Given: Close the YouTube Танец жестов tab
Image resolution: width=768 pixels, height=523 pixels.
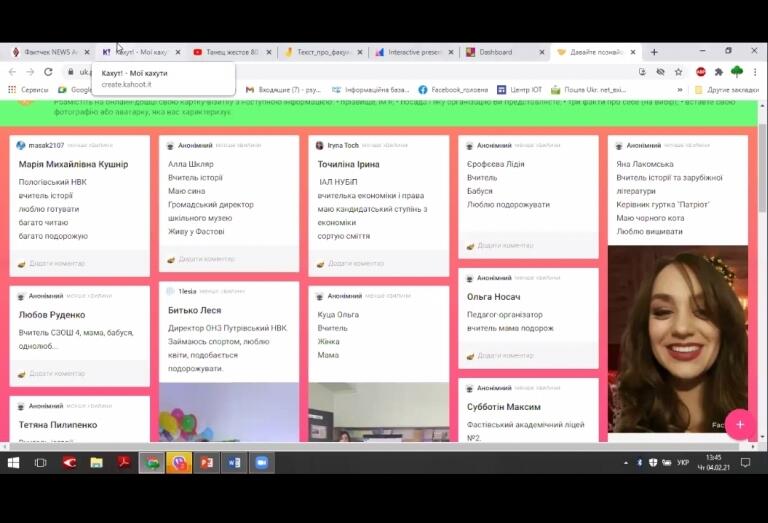Looking at the screenshot, I should 269,52.
